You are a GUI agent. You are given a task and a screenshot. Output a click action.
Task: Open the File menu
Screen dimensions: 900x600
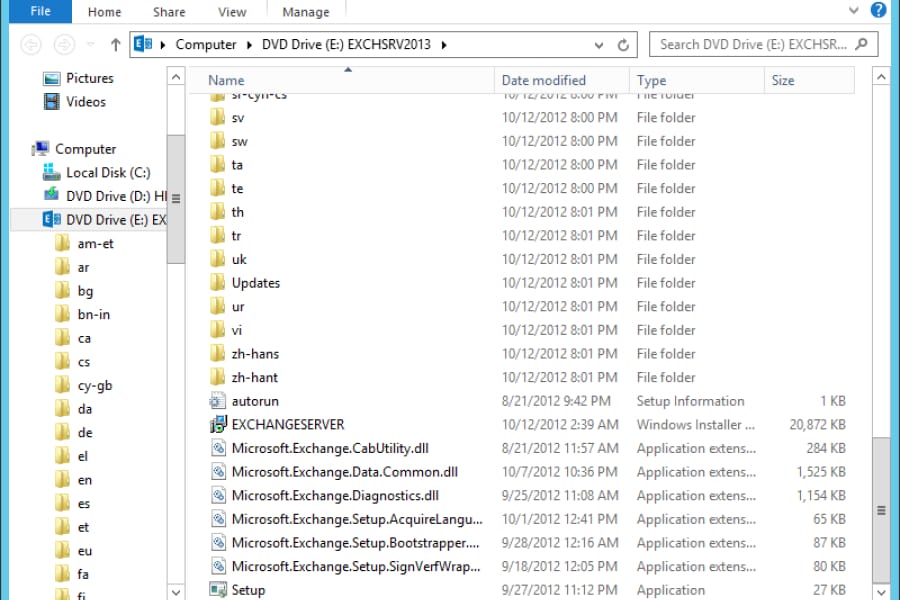click(40, 11)
